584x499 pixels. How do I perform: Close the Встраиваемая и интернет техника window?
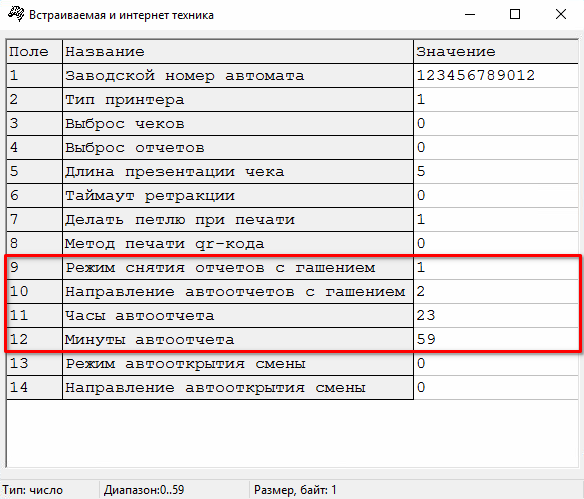coord(561,15)
